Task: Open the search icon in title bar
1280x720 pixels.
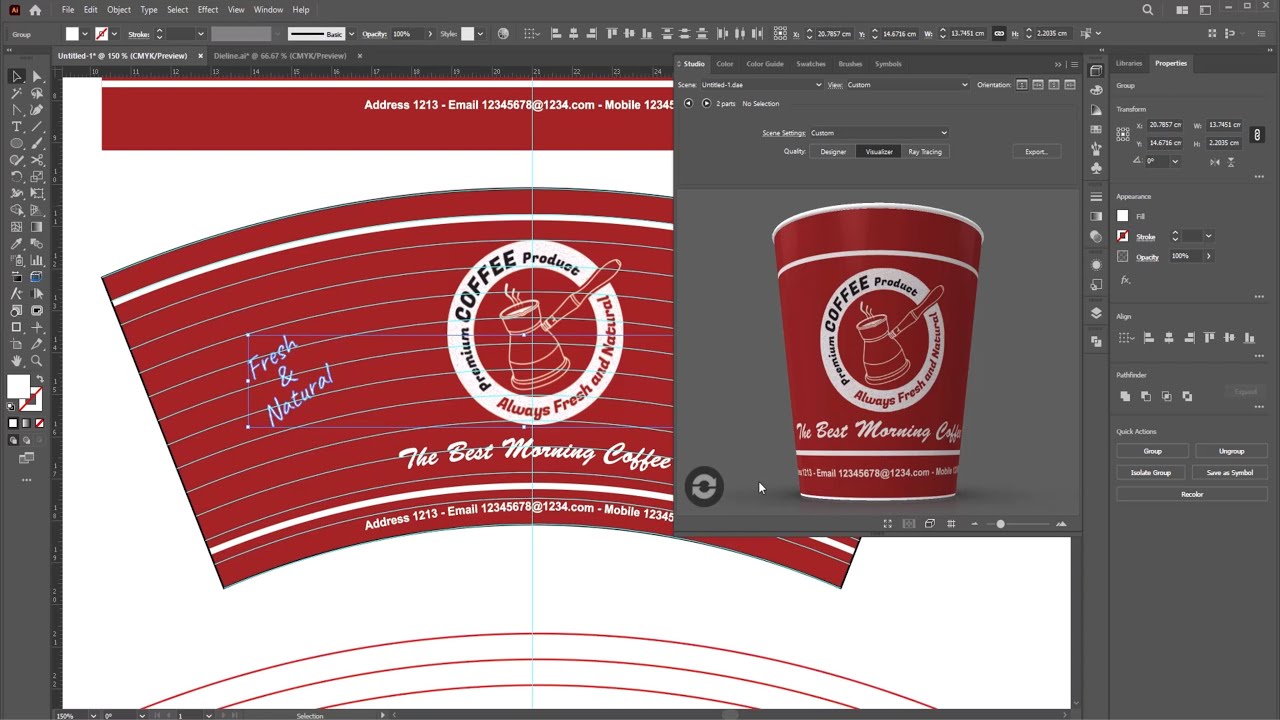Action: [1148, 10]
